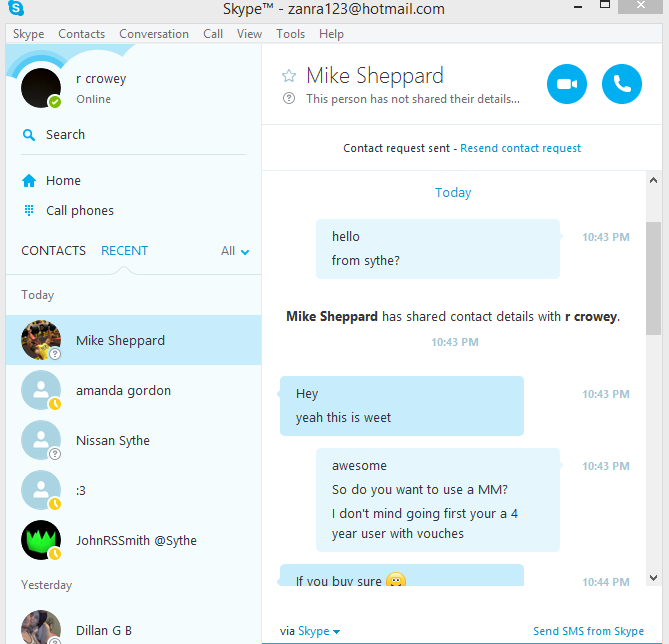Image resolution: width=669 pixels, height=644 pixels.
Task: Expand the All contacts filter dropdown
Action: pyautogui.click(x=235, y=251)
